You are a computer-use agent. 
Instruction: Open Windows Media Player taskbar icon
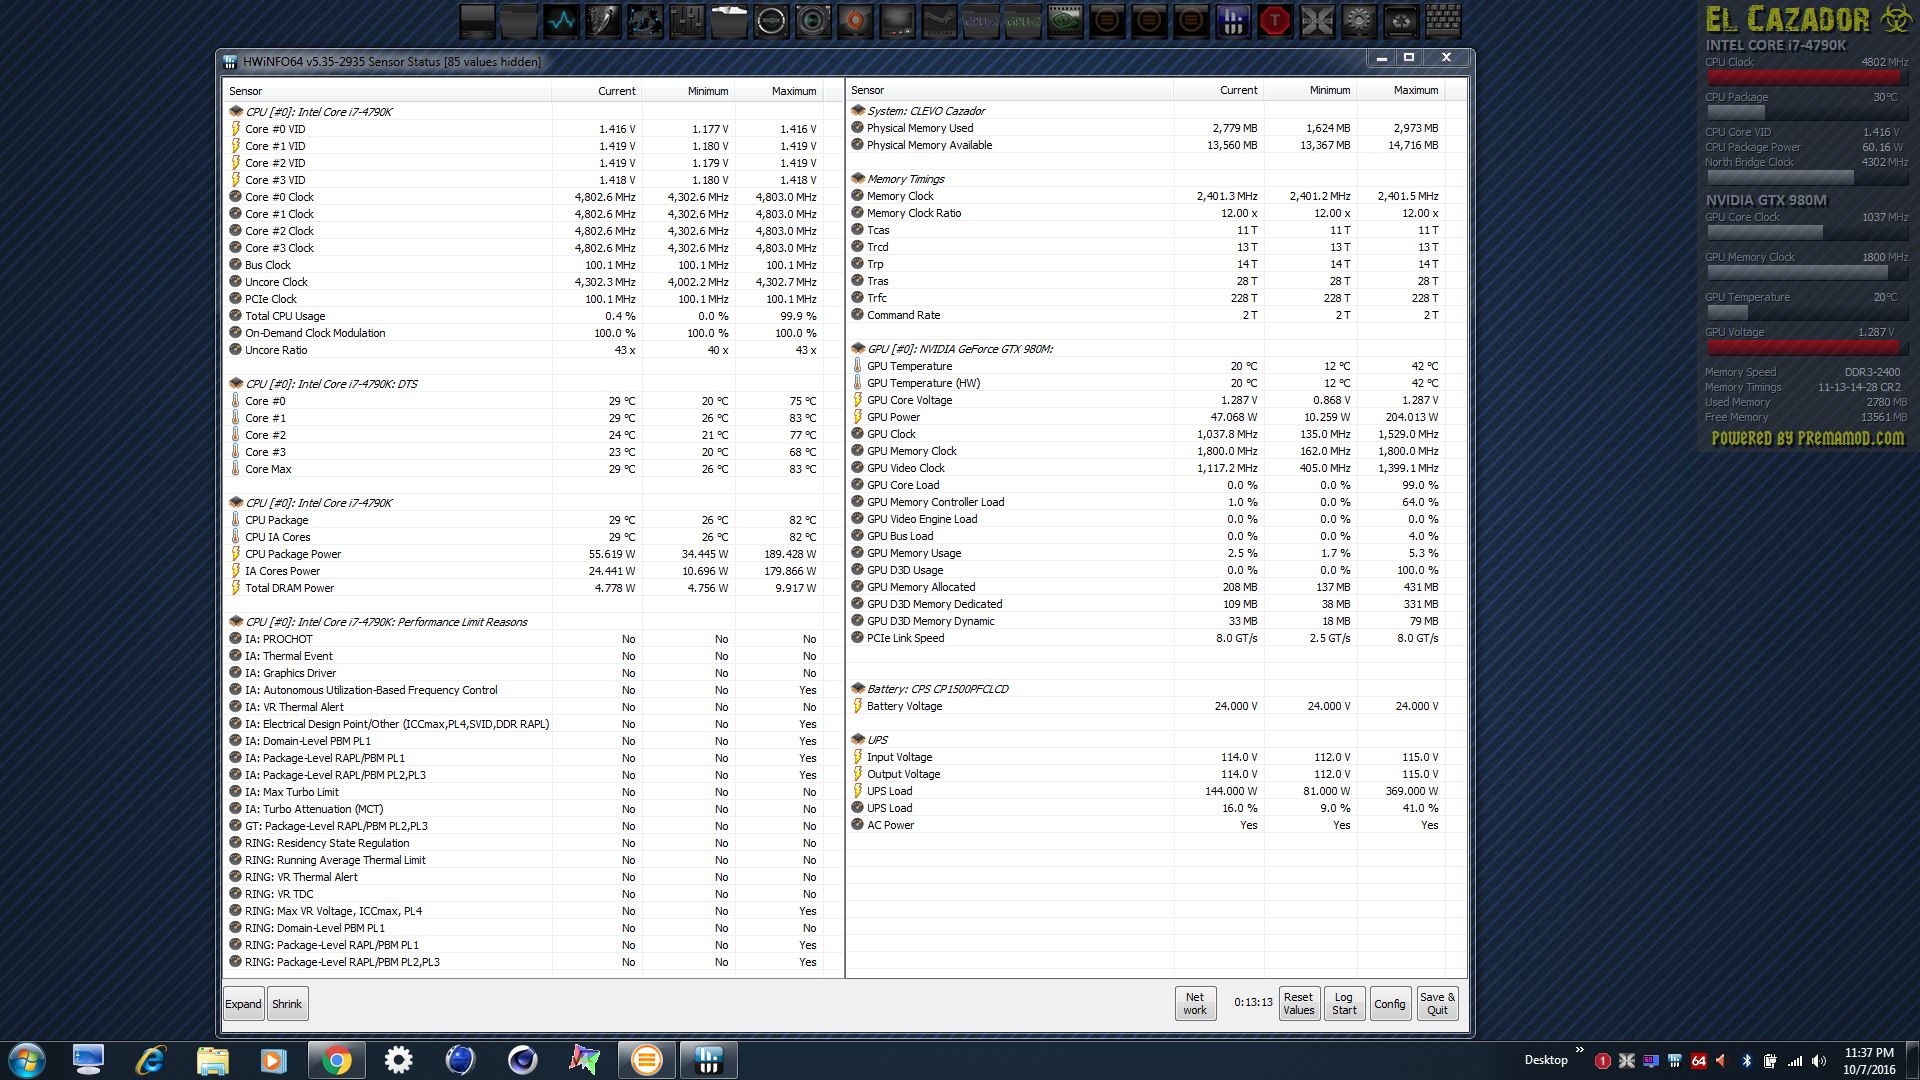point(274,1060)
